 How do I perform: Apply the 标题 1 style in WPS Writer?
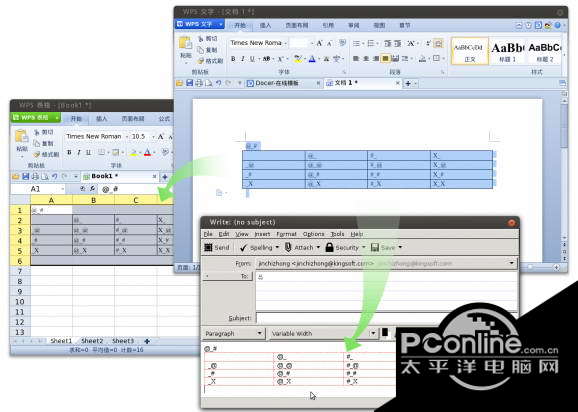tap(507, 51)
